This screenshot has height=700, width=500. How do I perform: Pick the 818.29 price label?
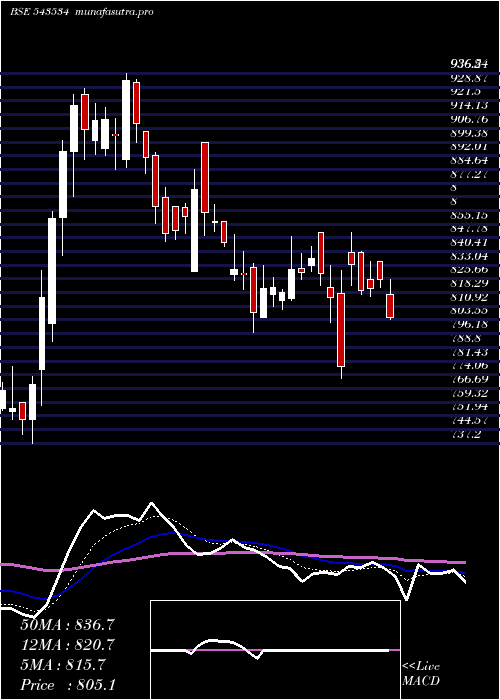point(468,283)
